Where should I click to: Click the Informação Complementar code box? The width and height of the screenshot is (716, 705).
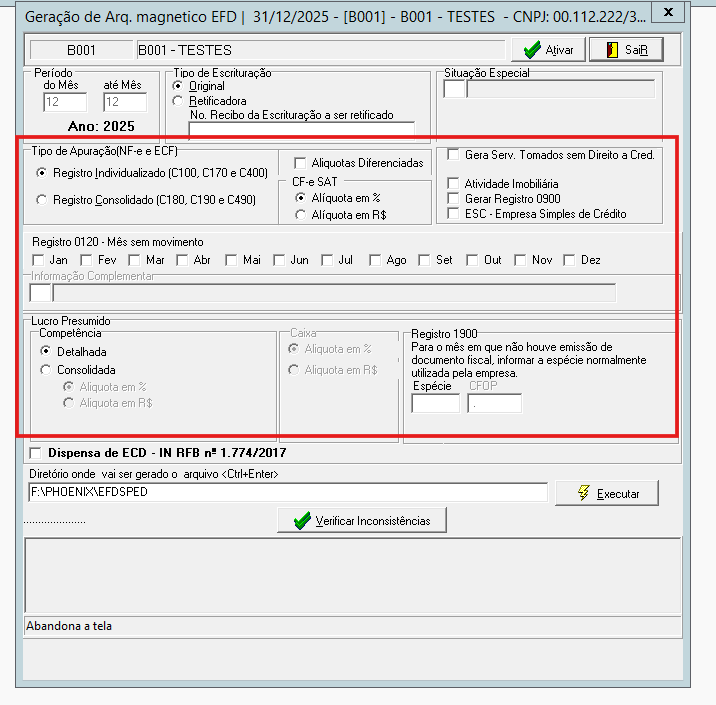tap(40, 293)
